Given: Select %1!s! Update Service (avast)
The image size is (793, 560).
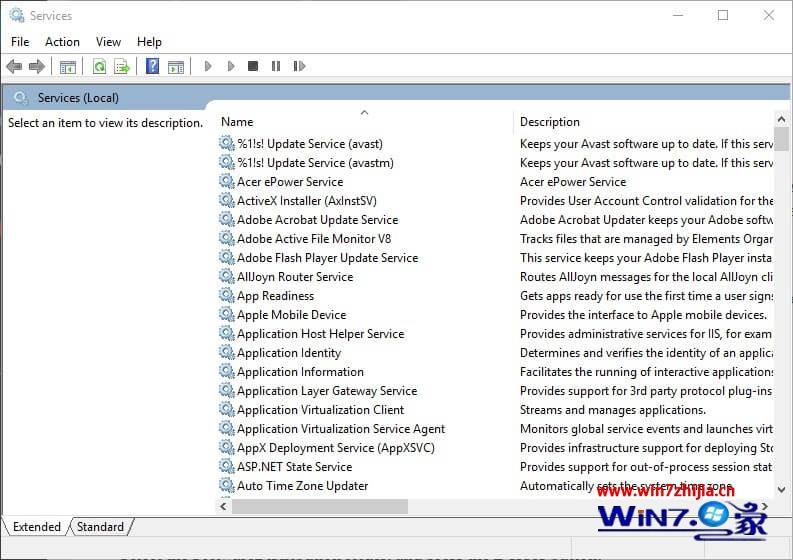Looking at the screenshot, I should [310, 144].
